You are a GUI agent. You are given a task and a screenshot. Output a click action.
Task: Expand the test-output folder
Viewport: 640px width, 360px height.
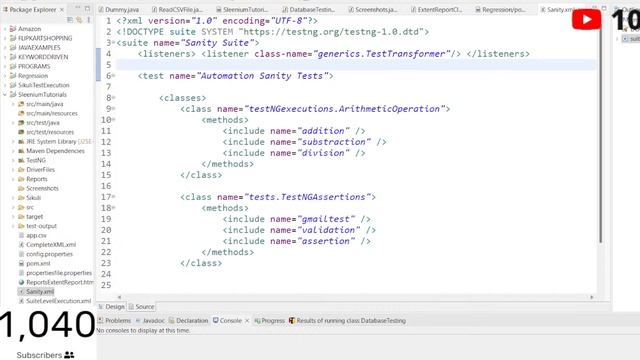(x=13, y=226)
